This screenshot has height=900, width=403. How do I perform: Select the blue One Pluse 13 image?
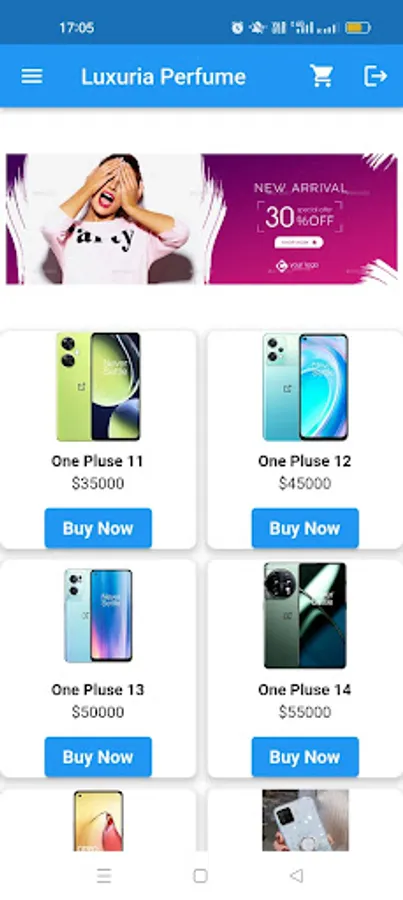(x=98, y=615)
